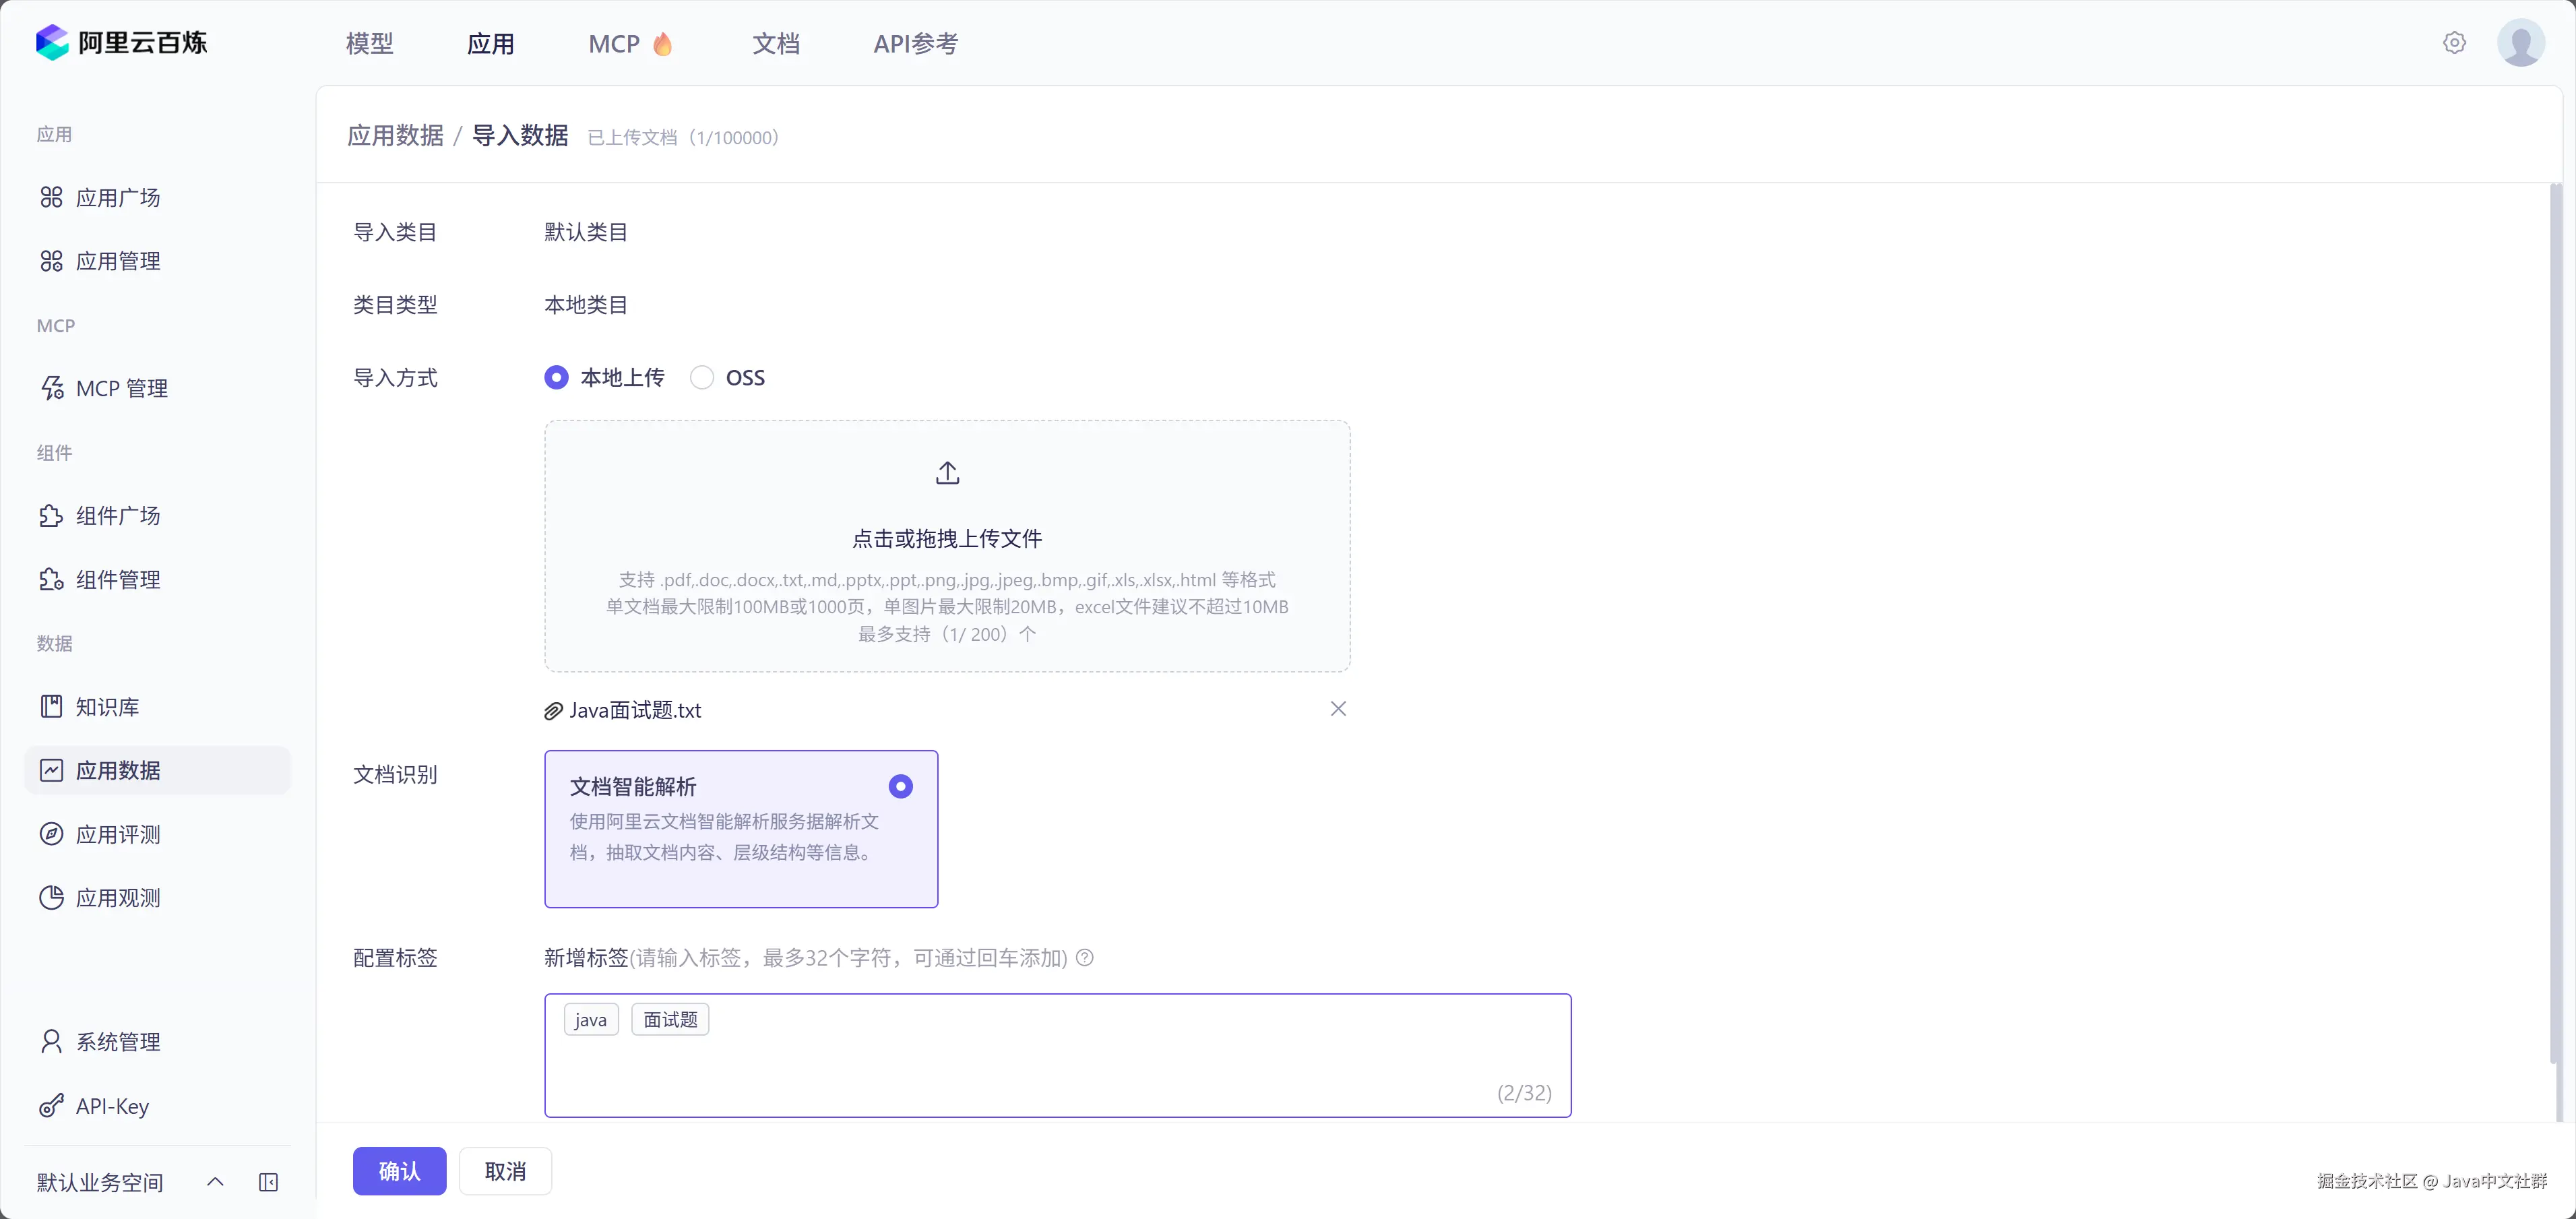The width and height of the screenshot is (2576, 1219).
Task: Collapse sidebar using the panel toggle icon
Action: click(x=268, y=1182)
